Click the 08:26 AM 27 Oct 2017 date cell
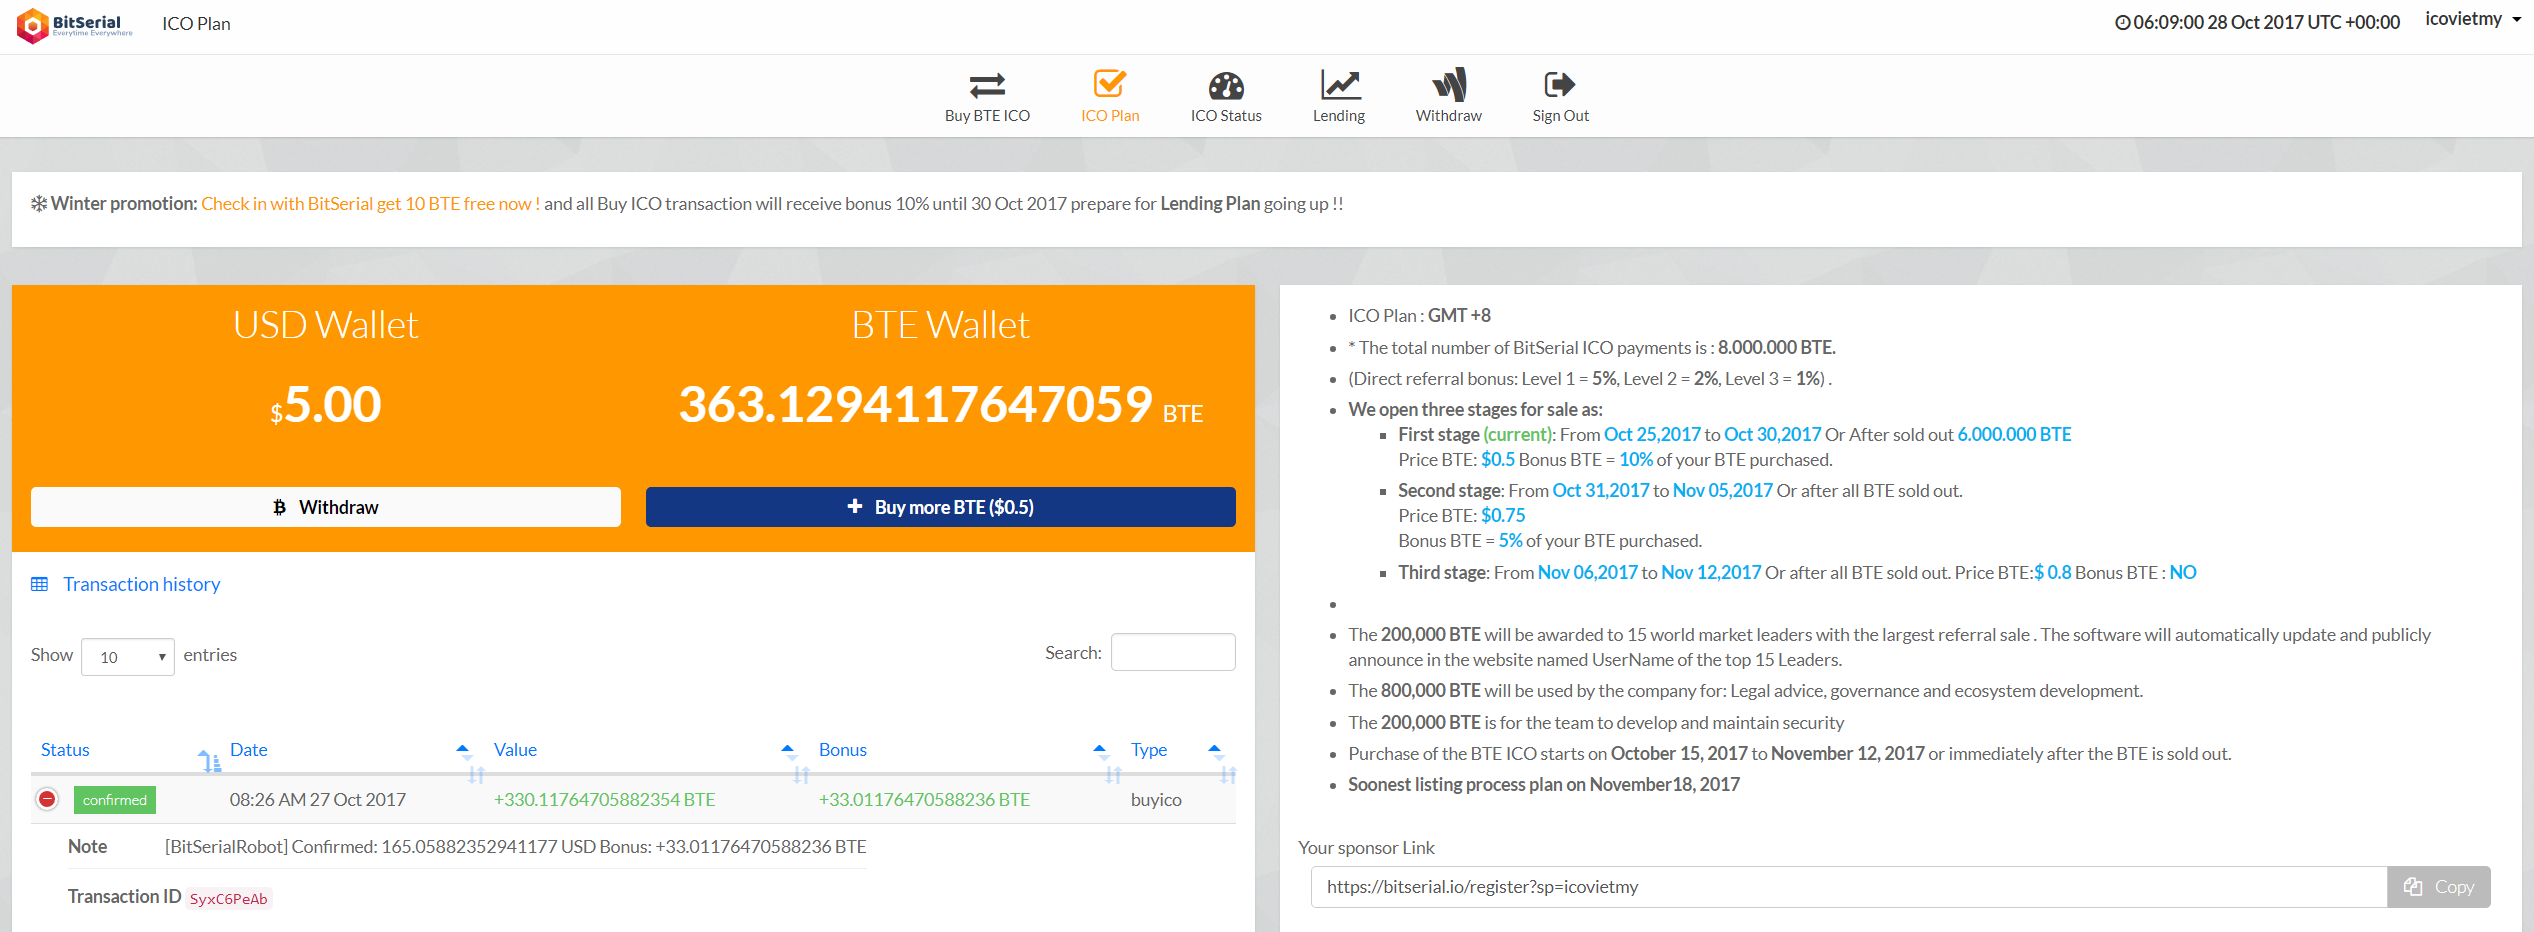 click(x=318, y=800)
